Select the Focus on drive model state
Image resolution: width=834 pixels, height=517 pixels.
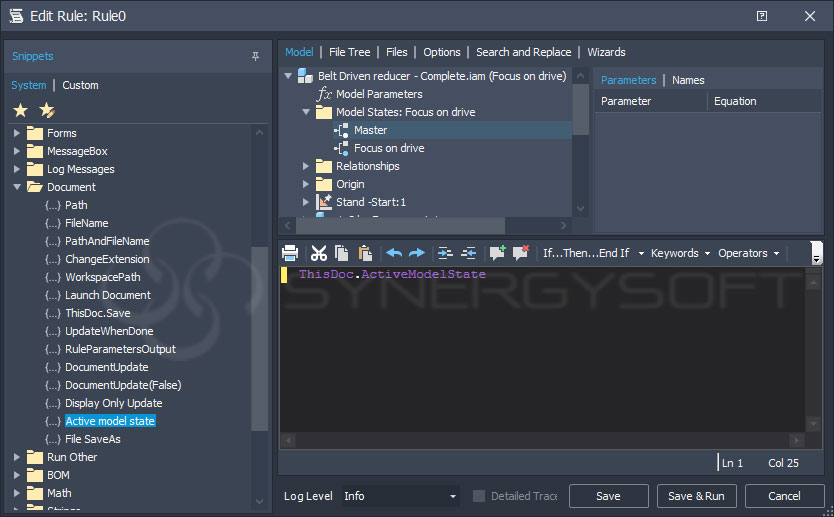pos(388,148)
